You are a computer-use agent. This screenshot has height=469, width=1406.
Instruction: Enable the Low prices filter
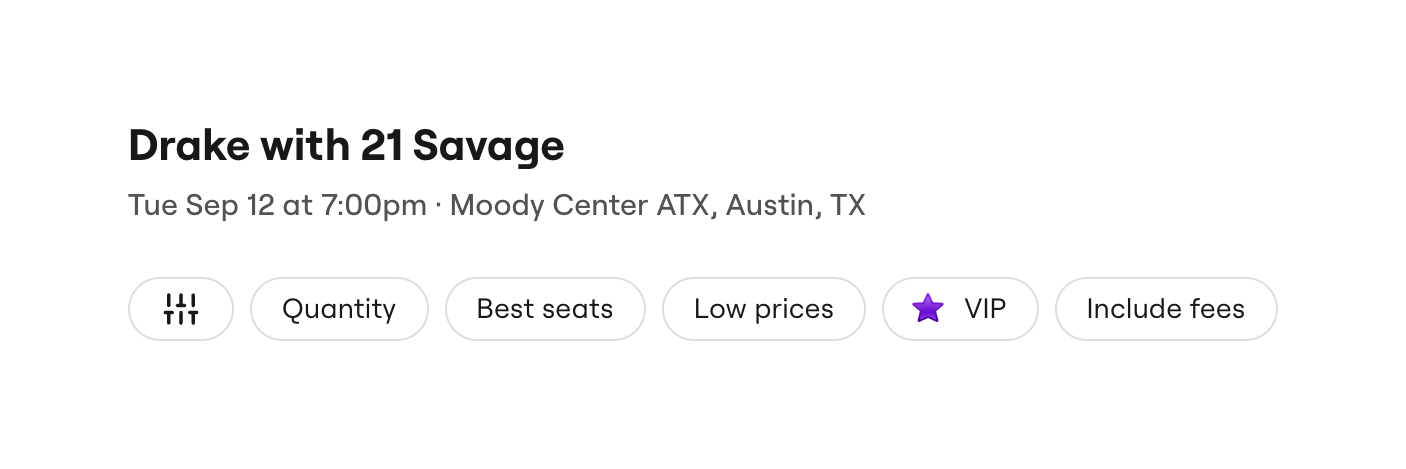764,309
